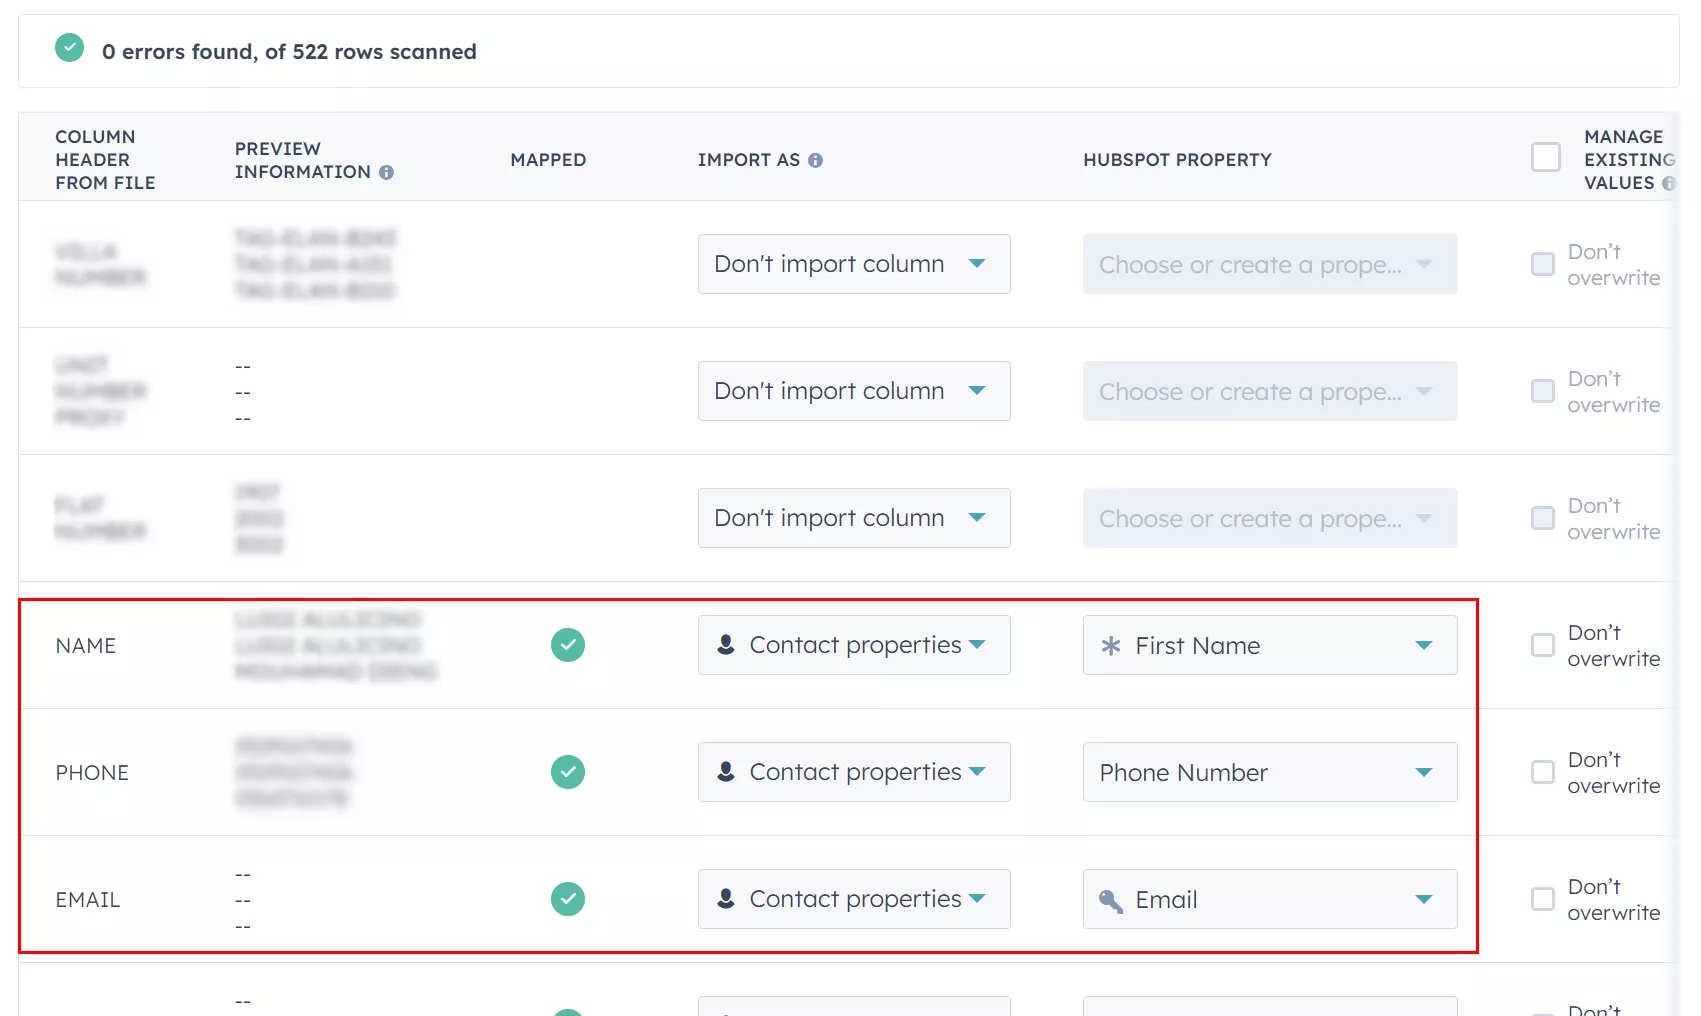Click the Import As column heading text

(x=749, y=160)
